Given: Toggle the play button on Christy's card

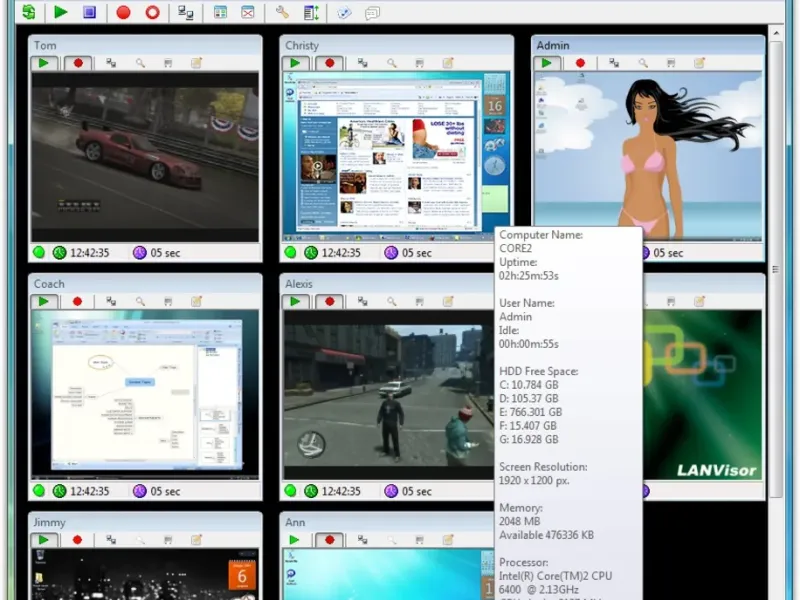Looking at the screenshot, I should click(x=295, y=63).
